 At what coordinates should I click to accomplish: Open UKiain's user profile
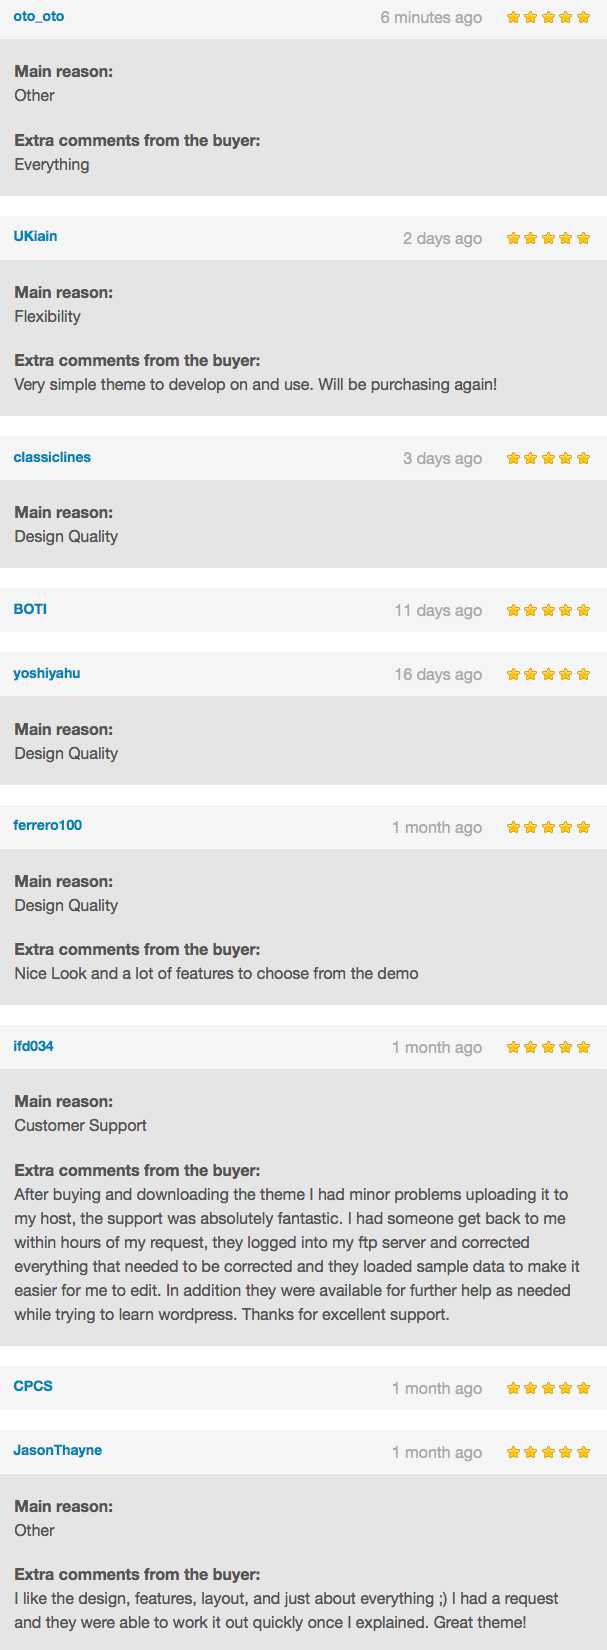(x=35, y=238)
